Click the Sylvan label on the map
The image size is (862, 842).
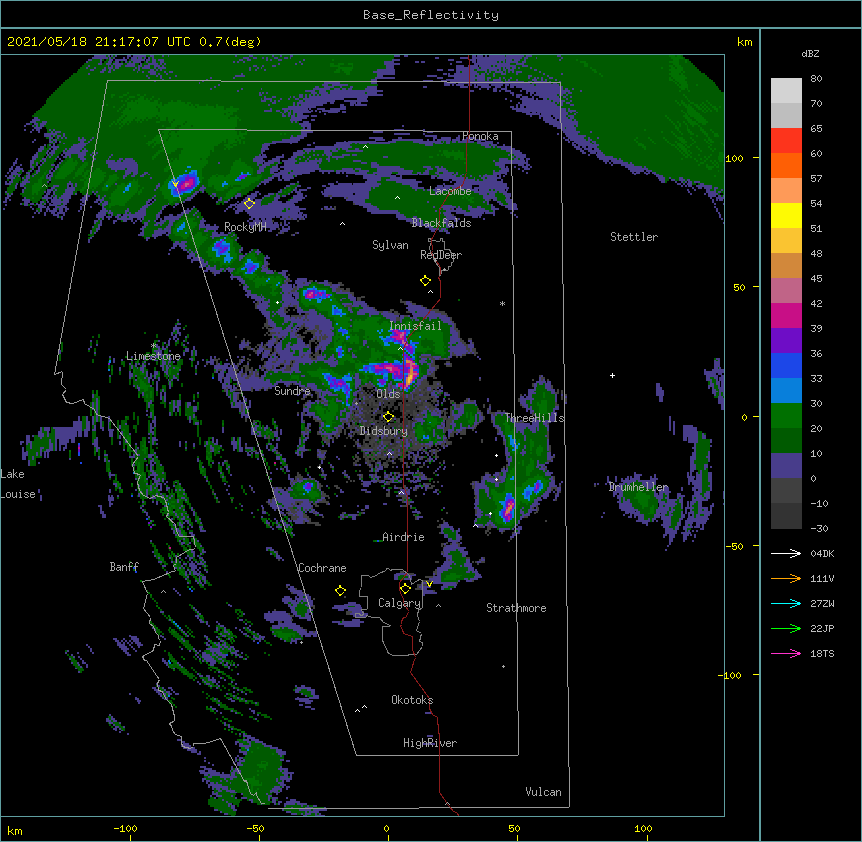point(390,245)
